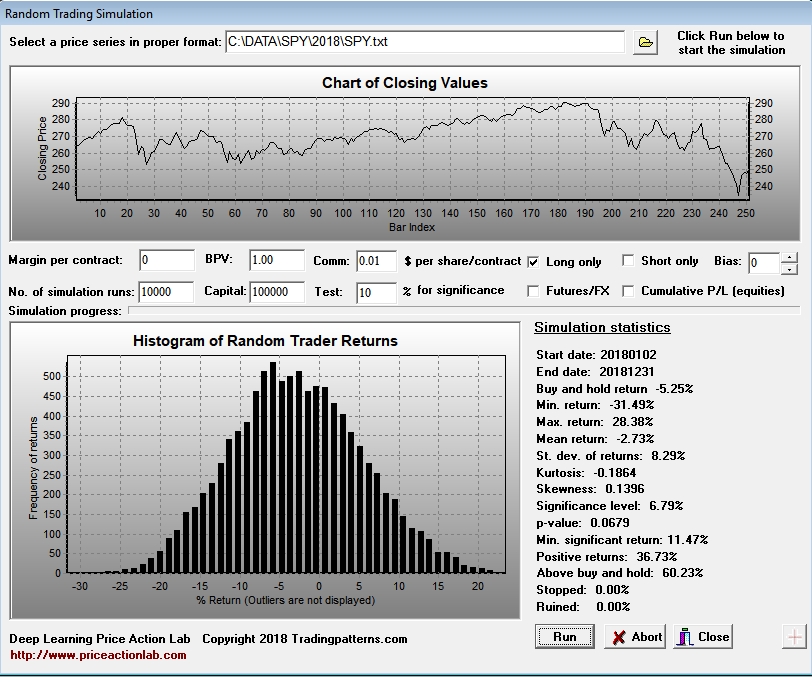Enable Cumulative P/L (equities) checkbox
This screenshot has width=812, height=677.
628,291
